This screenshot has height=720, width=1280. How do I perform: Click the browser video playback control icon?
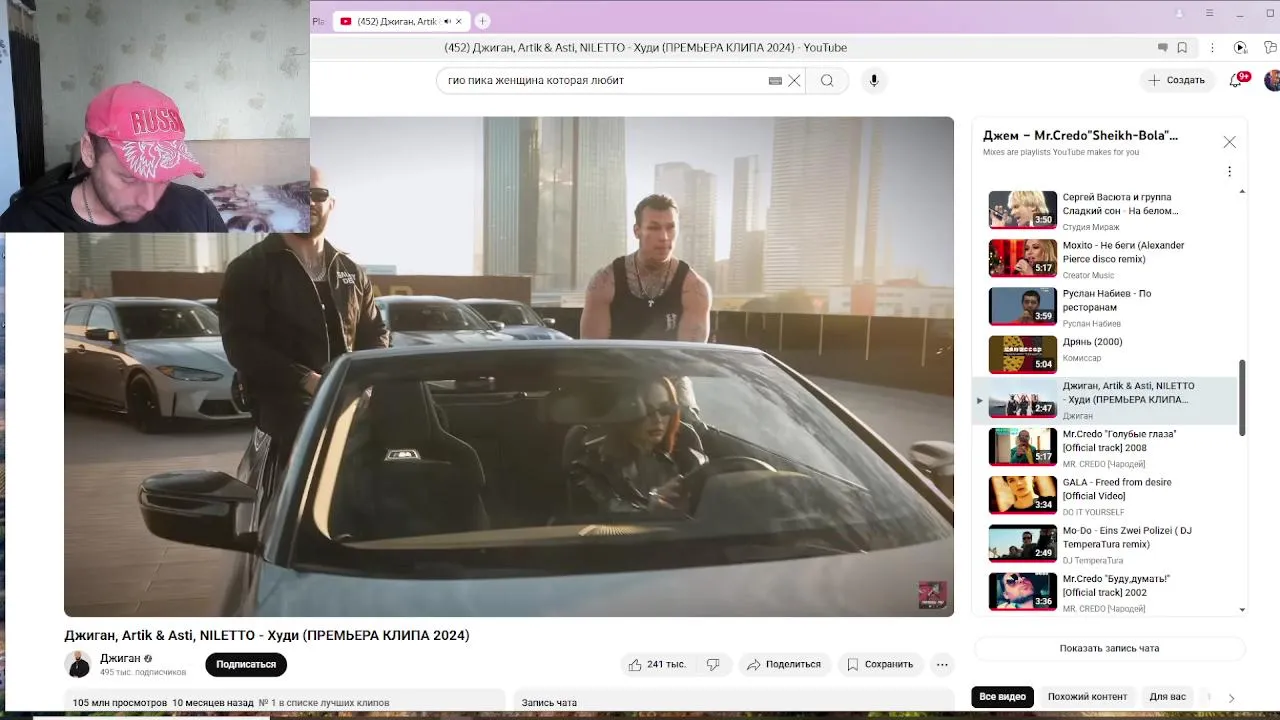click(1240, 47)
